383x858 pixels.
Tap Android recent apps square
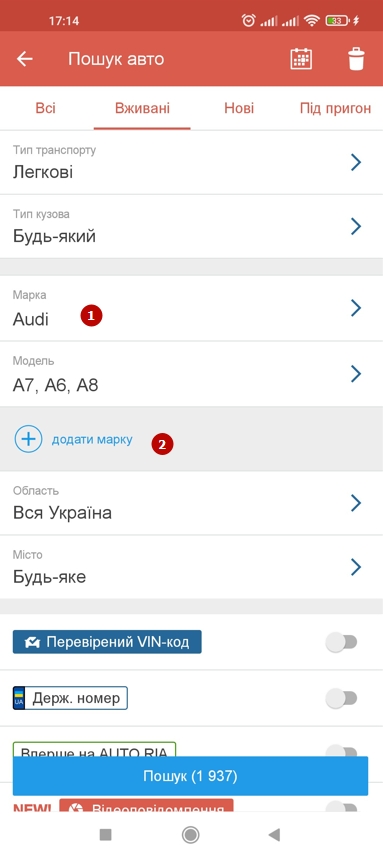106,834
